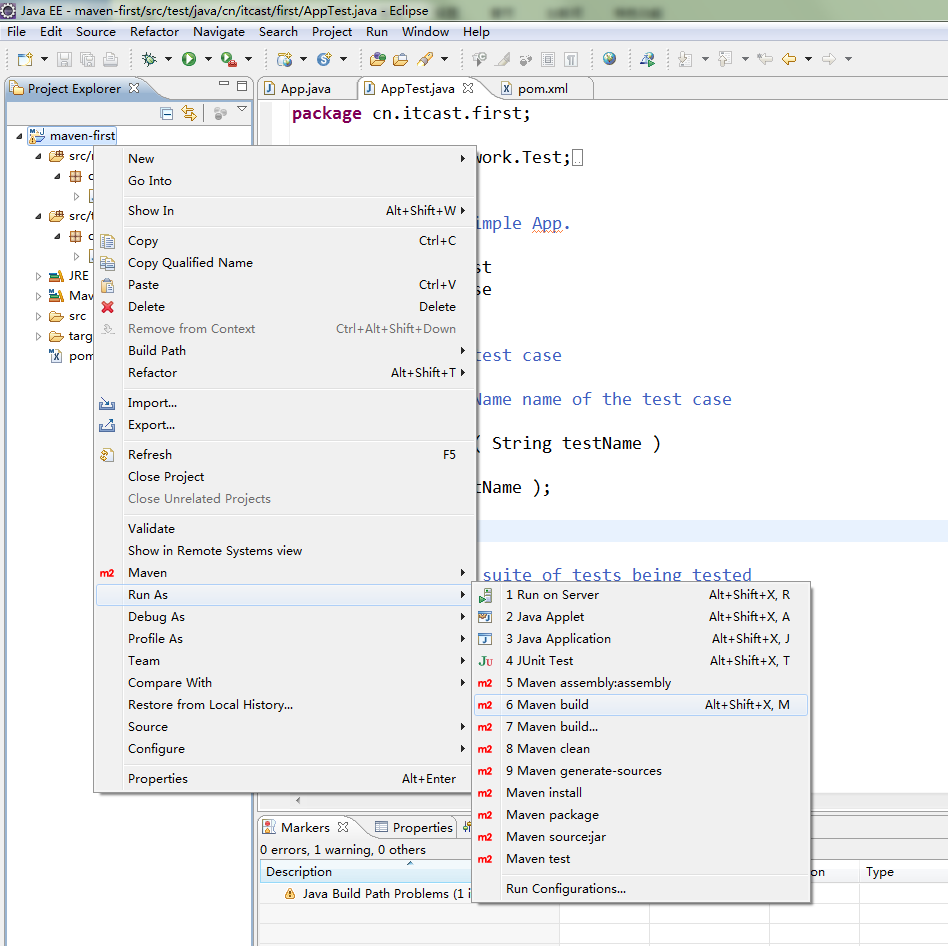Click the green Run button in toolbar

(x=189, y=59)
